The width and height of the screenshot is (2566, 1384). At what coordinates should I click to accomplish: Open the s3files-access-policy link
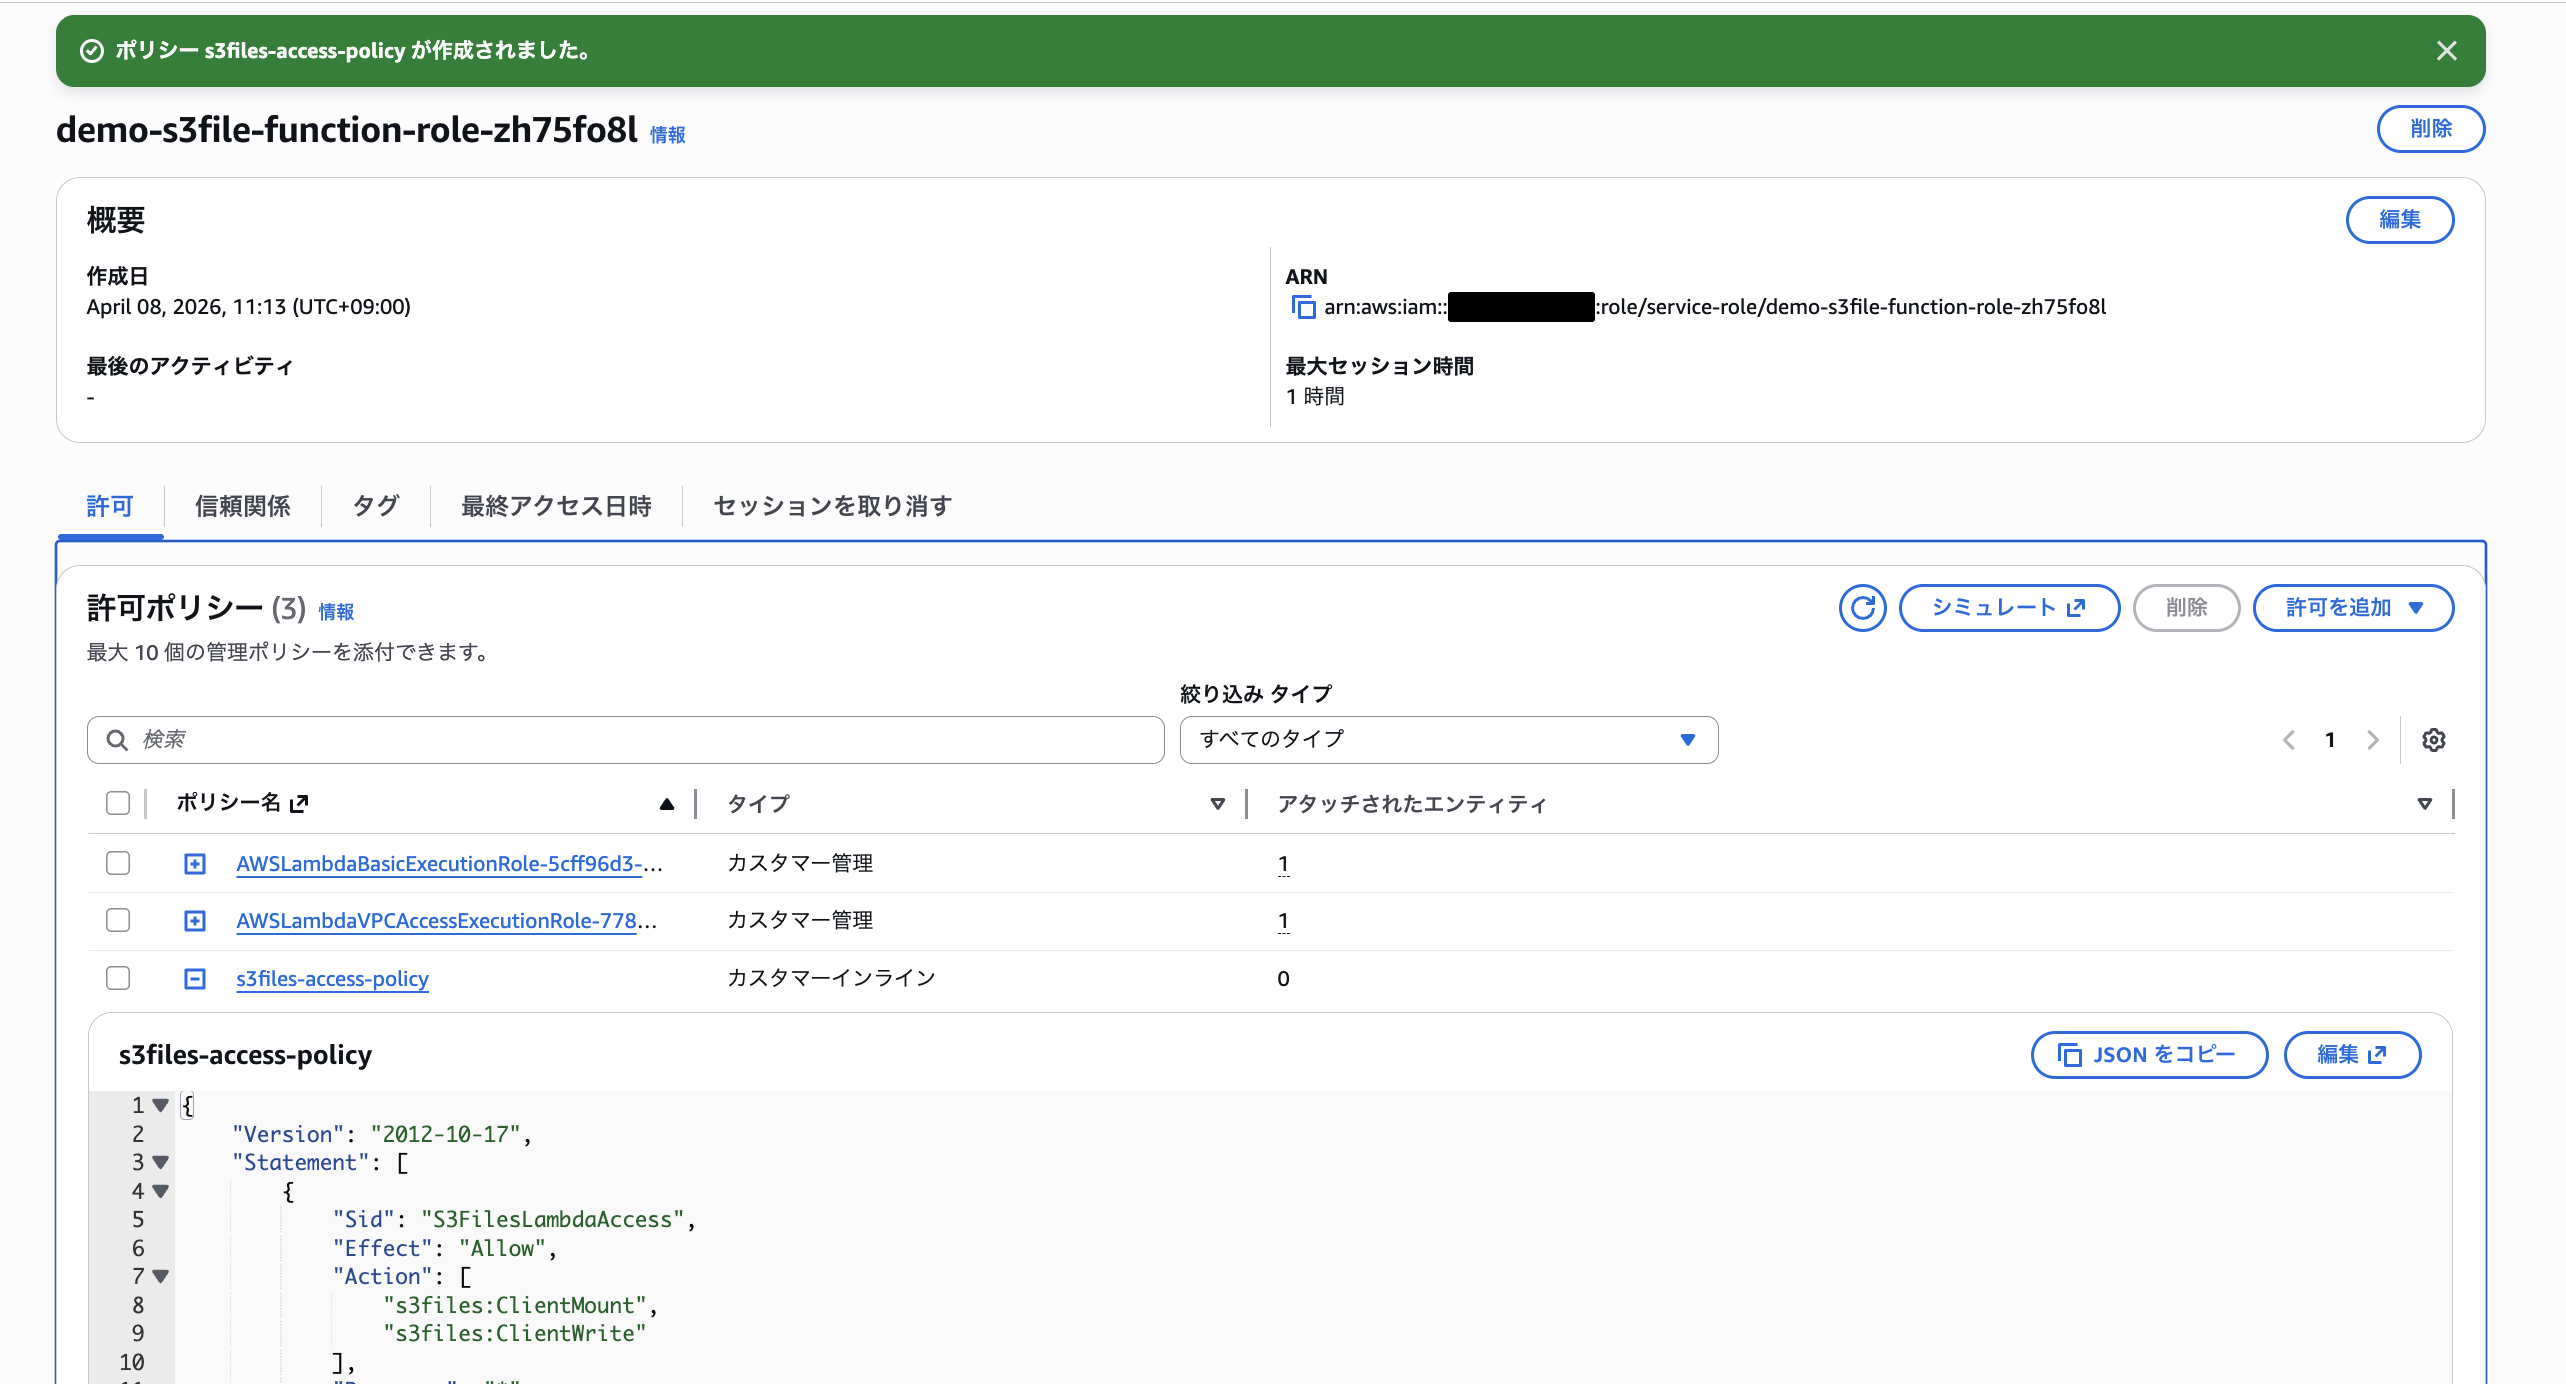[332, 978]
